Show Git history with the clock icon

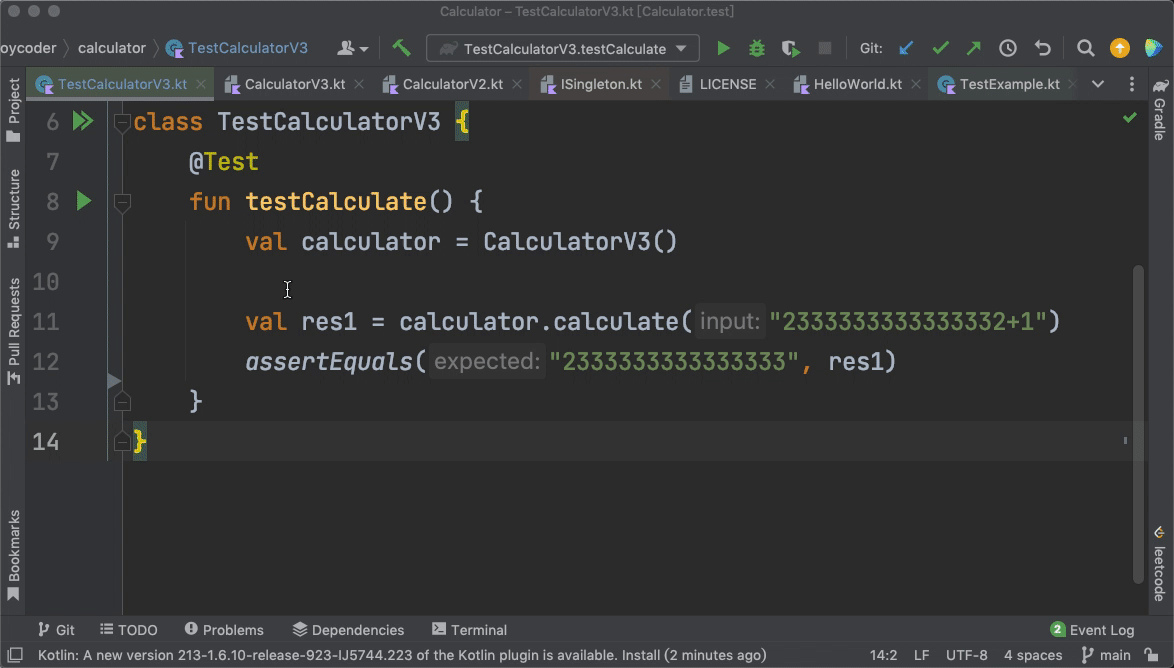point(1008,48)
